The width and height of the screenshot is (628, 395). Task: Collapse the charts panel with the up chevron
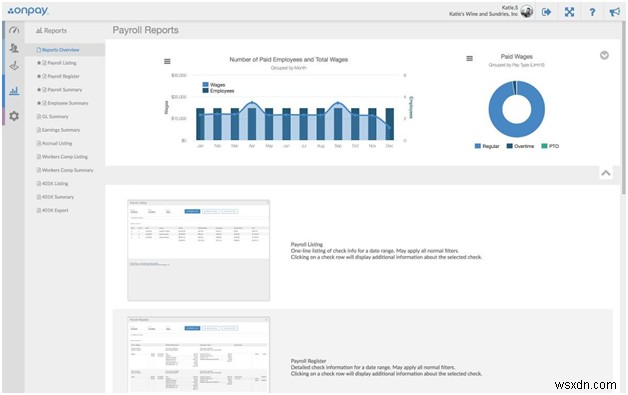[x=606, y=173]
